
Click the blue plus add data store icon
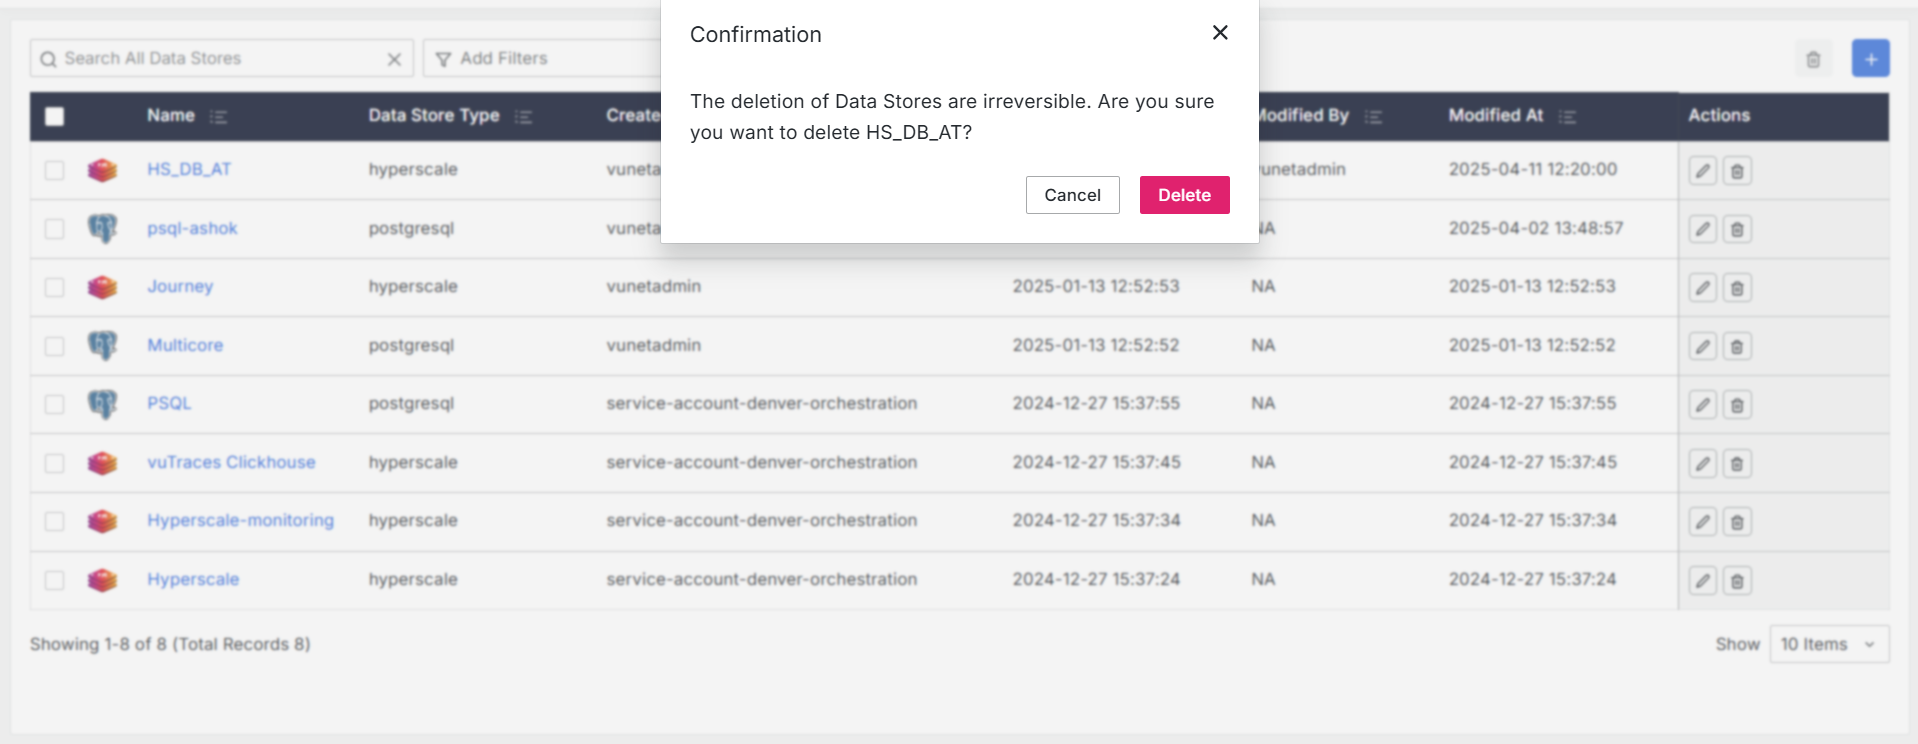(x=1870, y=59)
